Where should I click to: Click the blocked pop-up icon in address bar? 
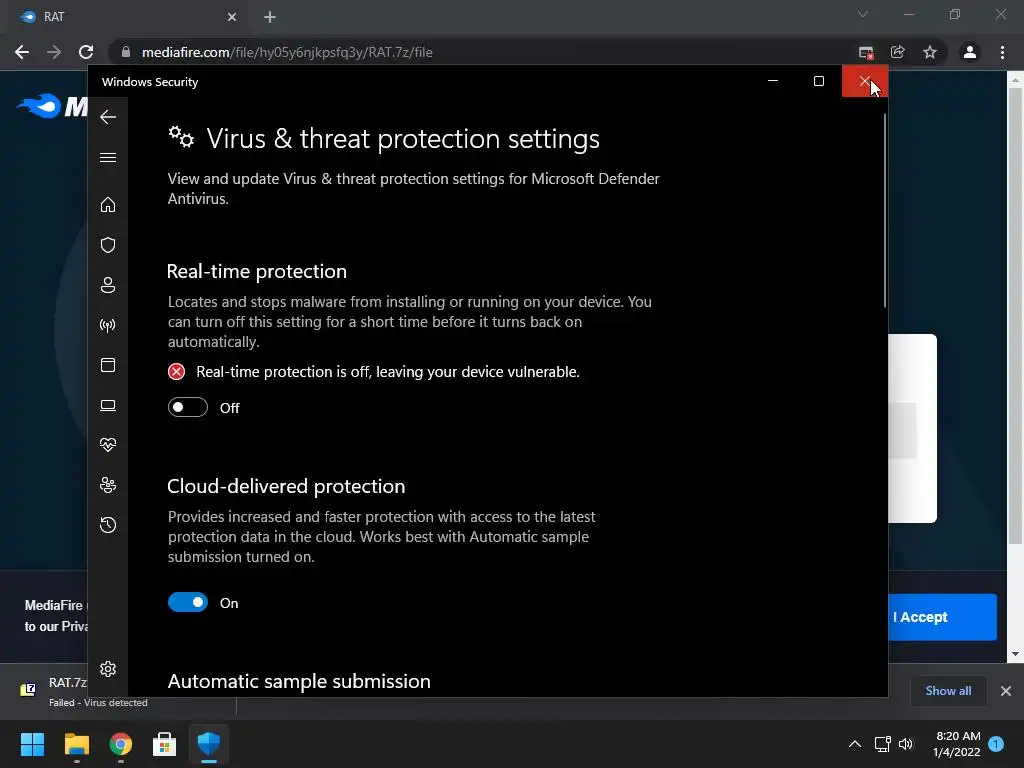pos(866,52)
